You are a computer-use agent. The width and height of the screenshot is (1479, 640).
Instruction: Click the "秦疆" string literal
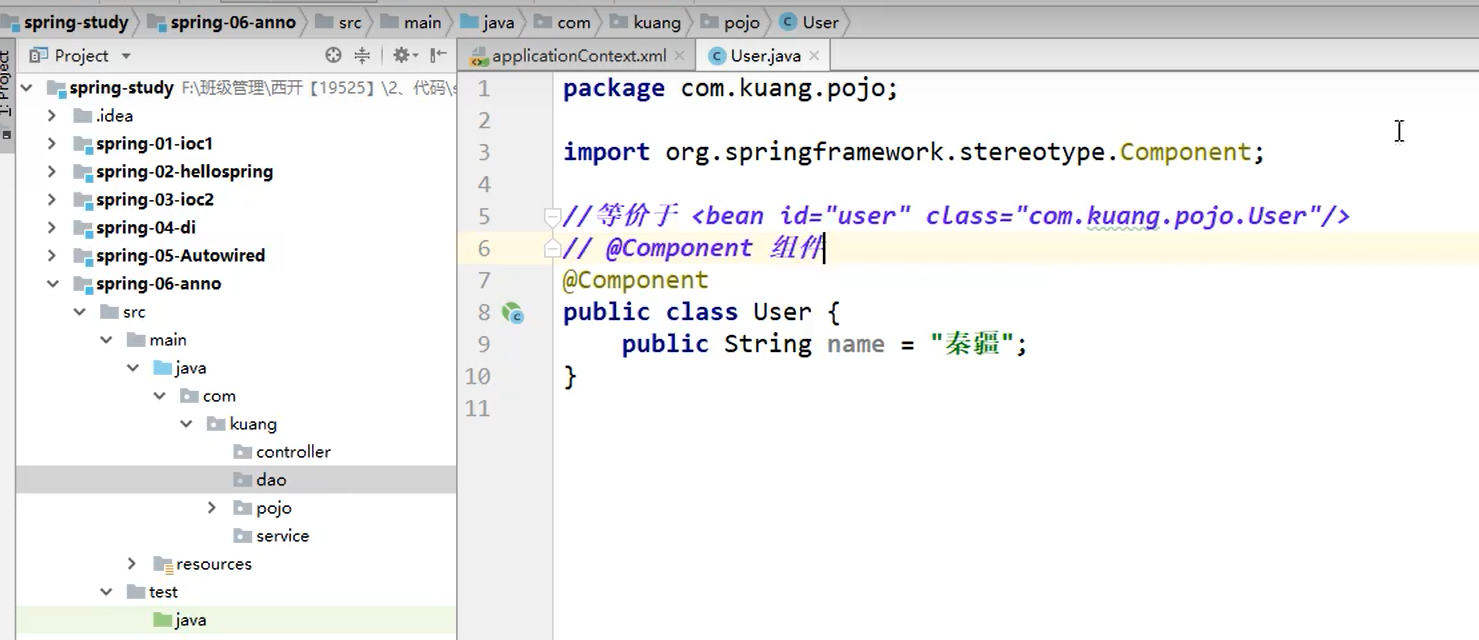[972, 344]
